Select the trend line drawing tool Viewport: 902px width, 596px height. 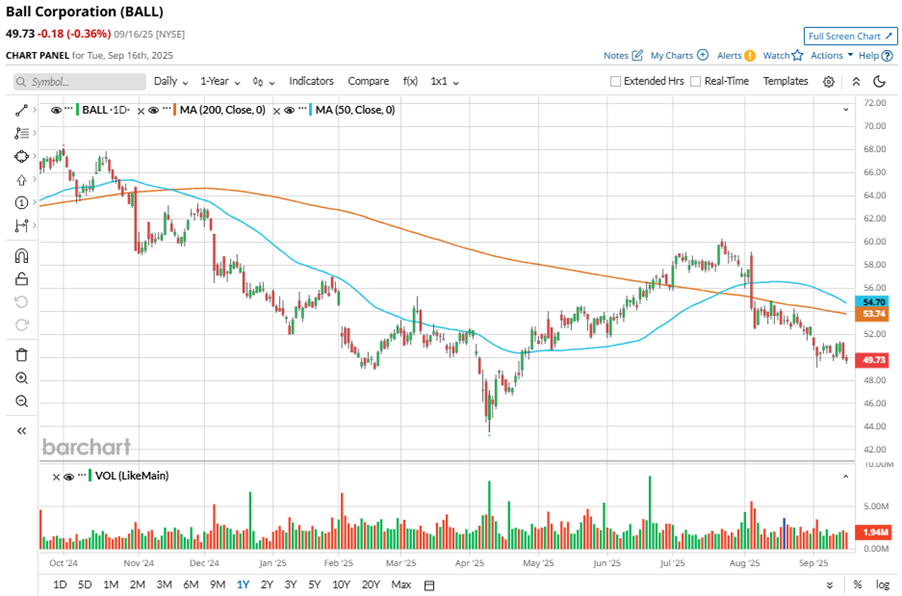[x=21, y=110]
